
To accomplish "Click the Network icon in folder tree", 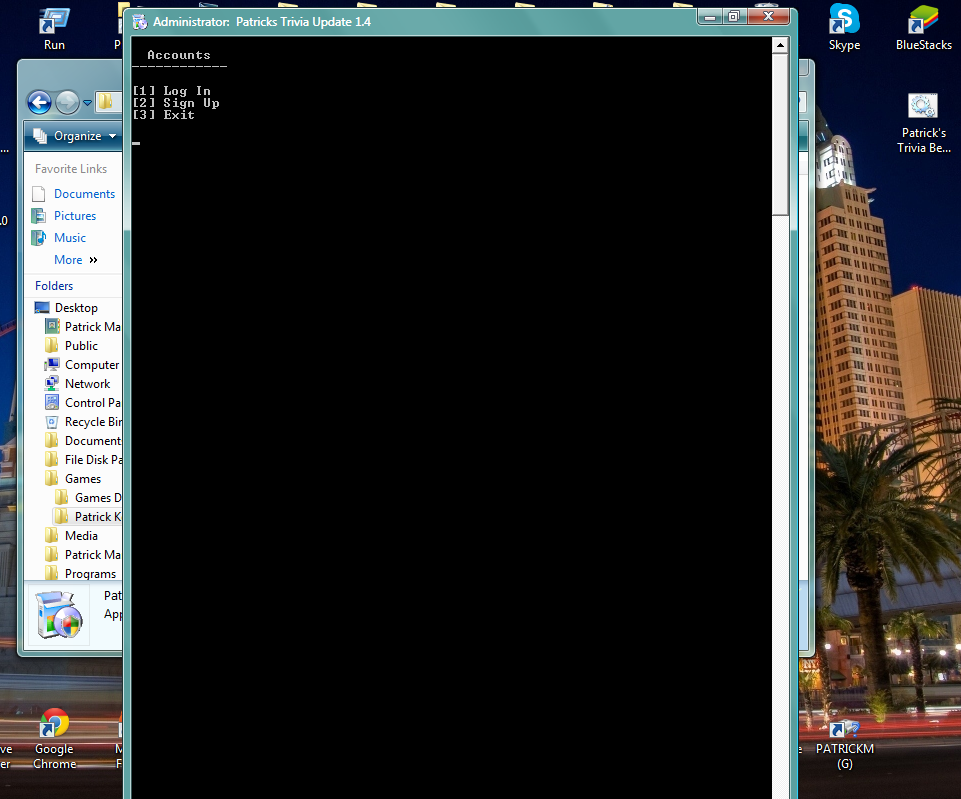I will 52,384.
